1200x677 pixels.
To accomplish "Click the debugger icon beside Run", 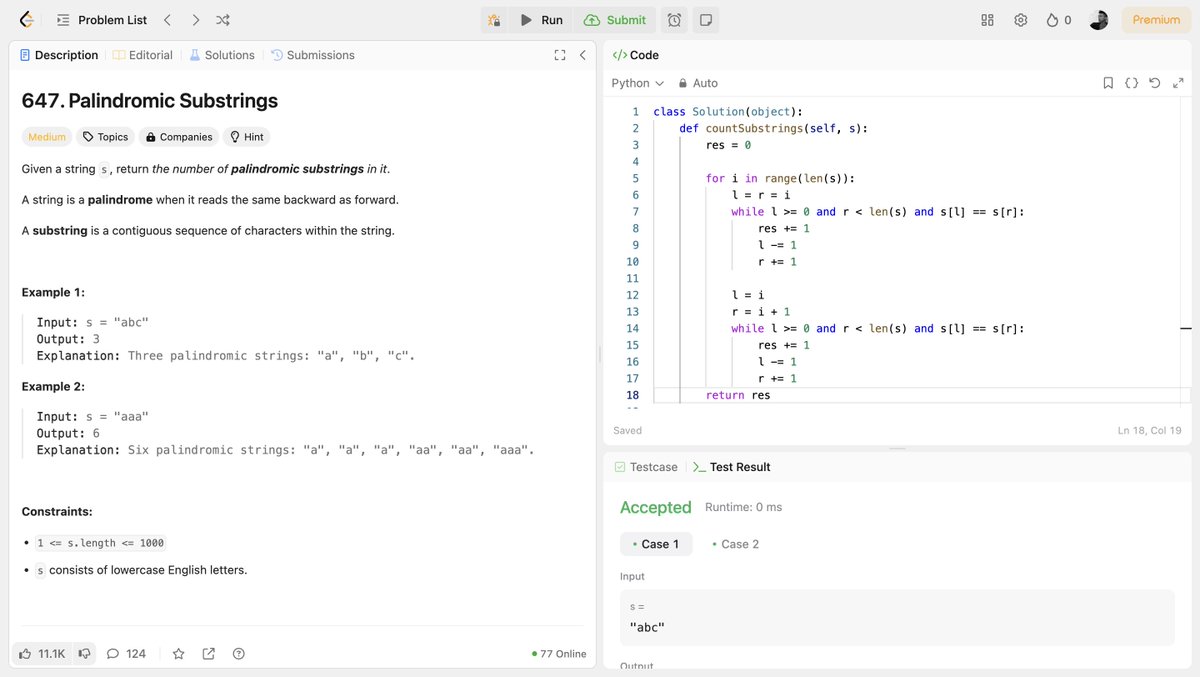I will 494,20.
